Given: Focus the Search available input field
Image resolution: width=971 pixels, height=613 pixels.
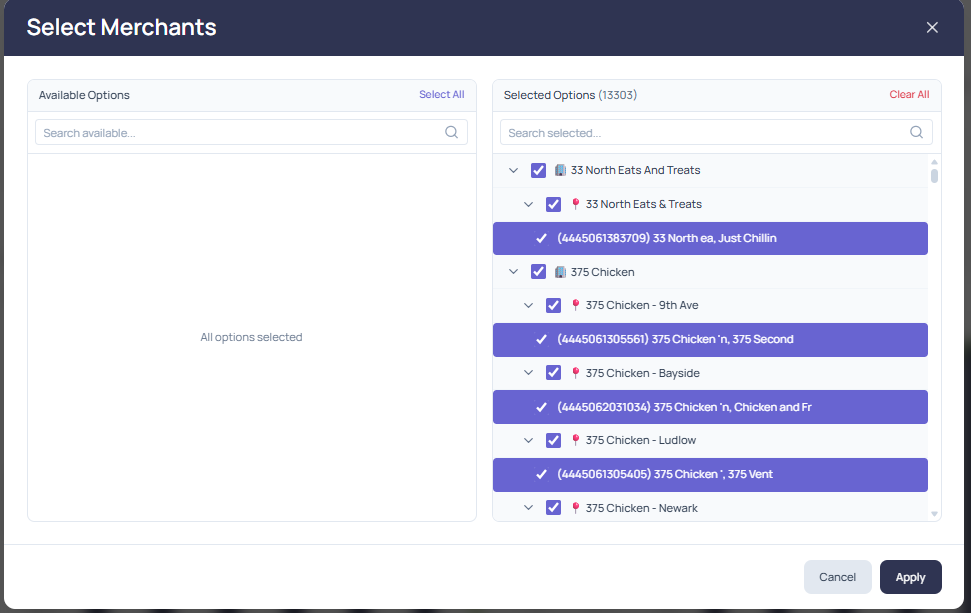Looking at the screenshot, I should coord(251,133).
